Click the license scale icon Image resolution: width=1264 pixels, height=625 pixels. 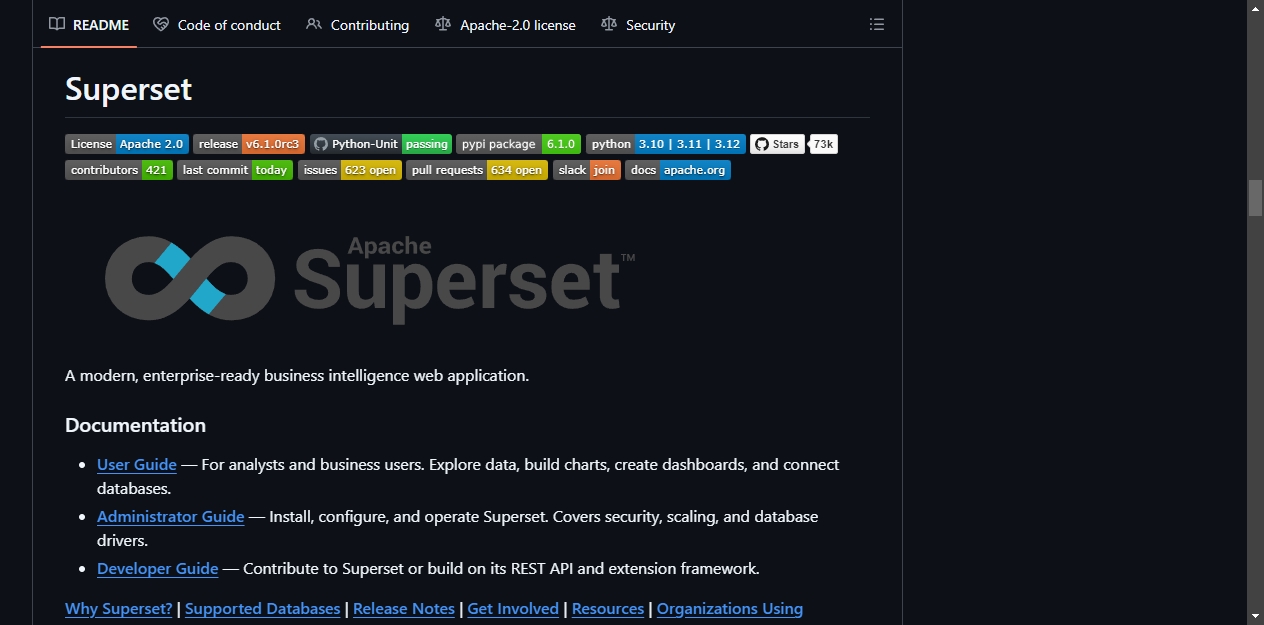pyautogui.click(x=443, y=25)
